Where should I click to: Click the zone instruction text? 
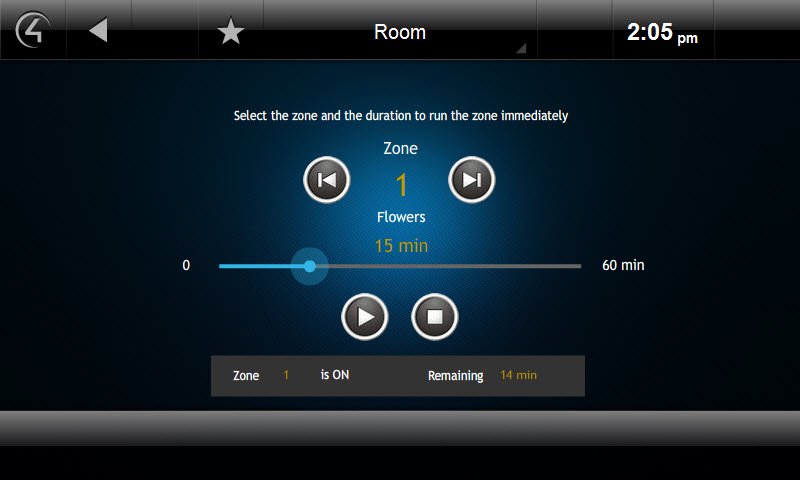pyautogui.click(x=401, y=116)
